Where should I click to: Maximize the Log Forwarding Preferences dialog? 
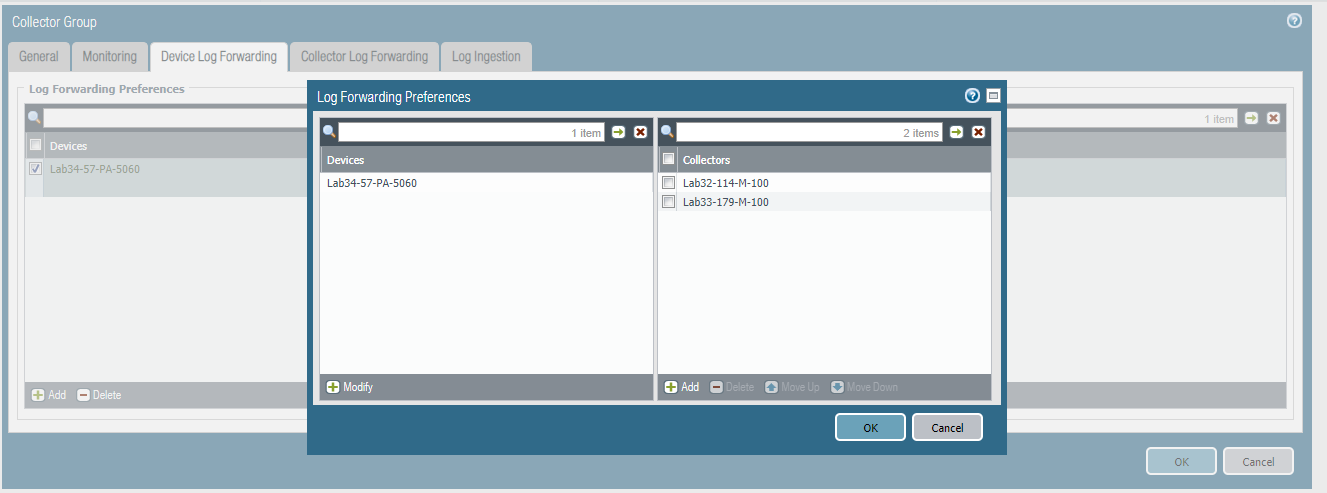click(993, 96)
